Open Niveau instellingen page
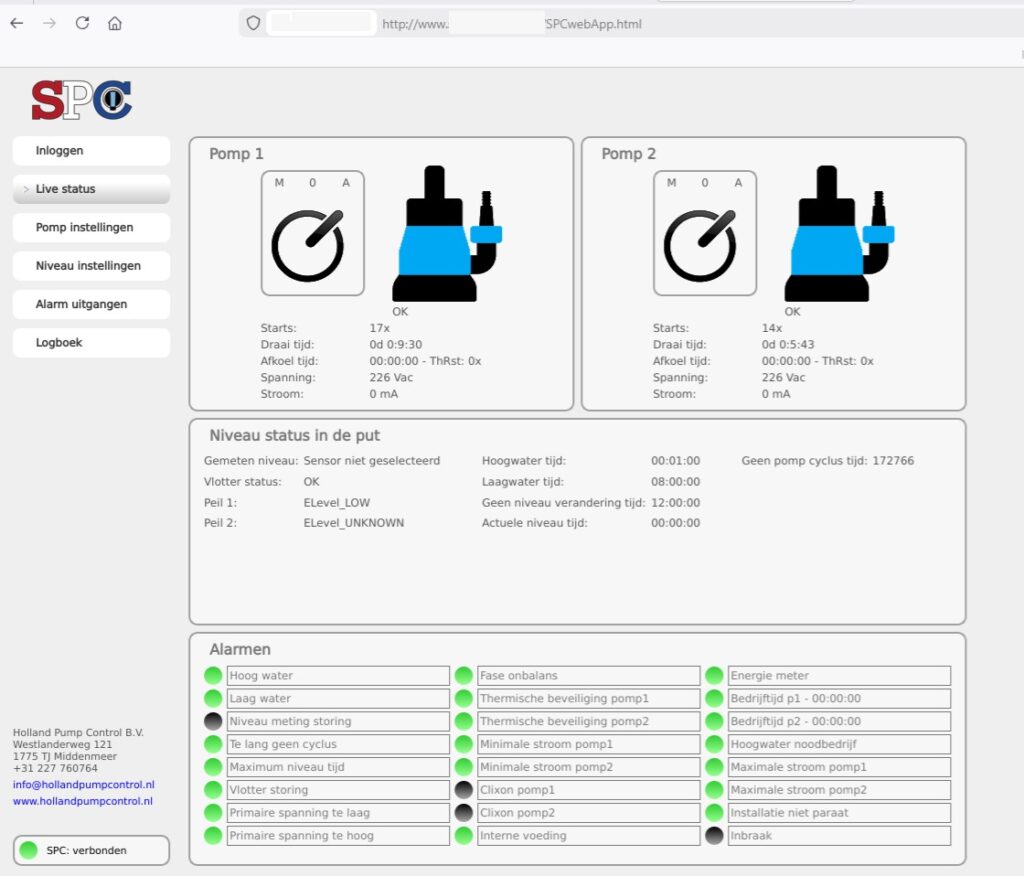 click(x=91, y=266)
